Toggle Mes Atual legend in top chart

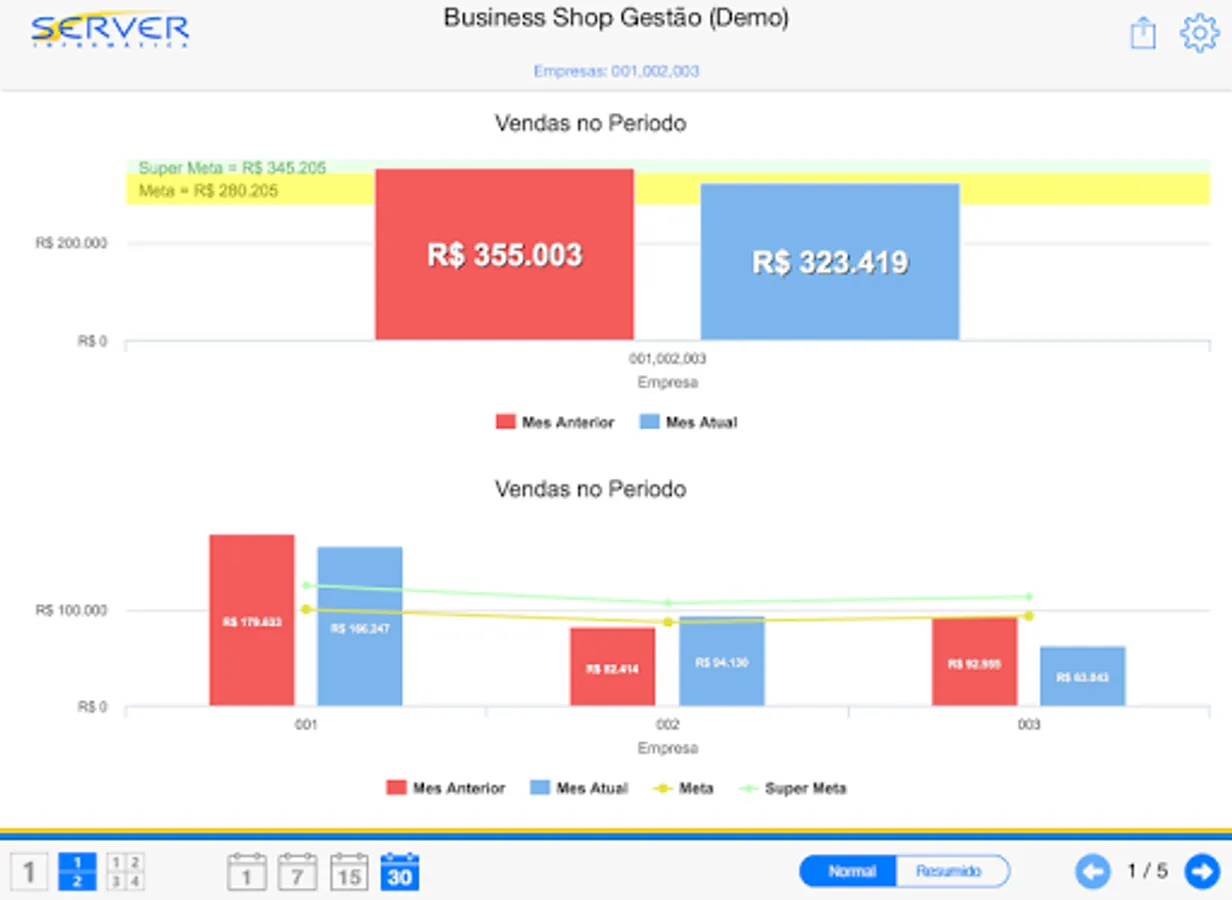pyautogui.click(x=688, y=422)
